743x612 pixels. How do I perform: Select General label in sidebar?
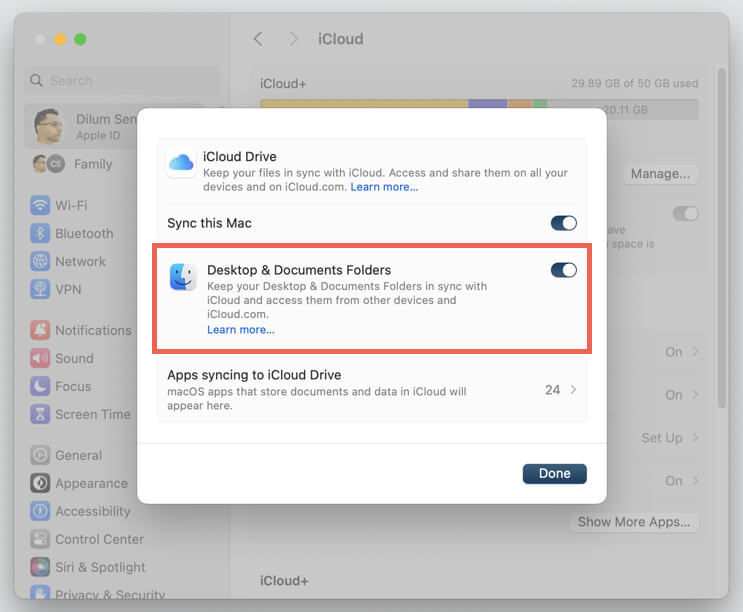click(x=79, y=455)
